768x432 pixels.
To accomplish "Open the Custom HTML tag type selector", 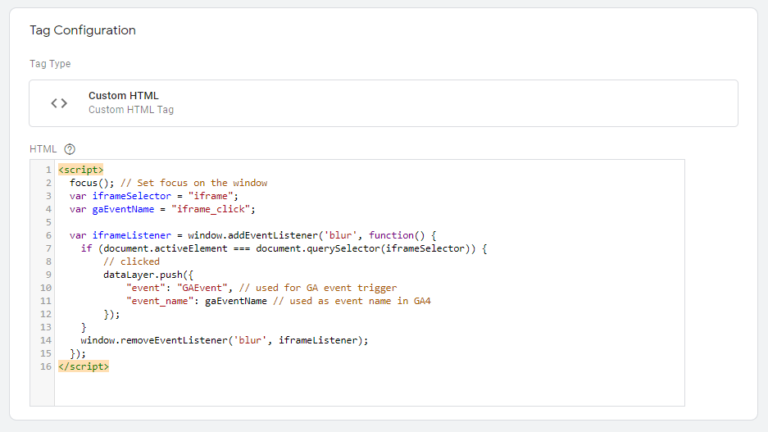I will click(x=384, y=103).
